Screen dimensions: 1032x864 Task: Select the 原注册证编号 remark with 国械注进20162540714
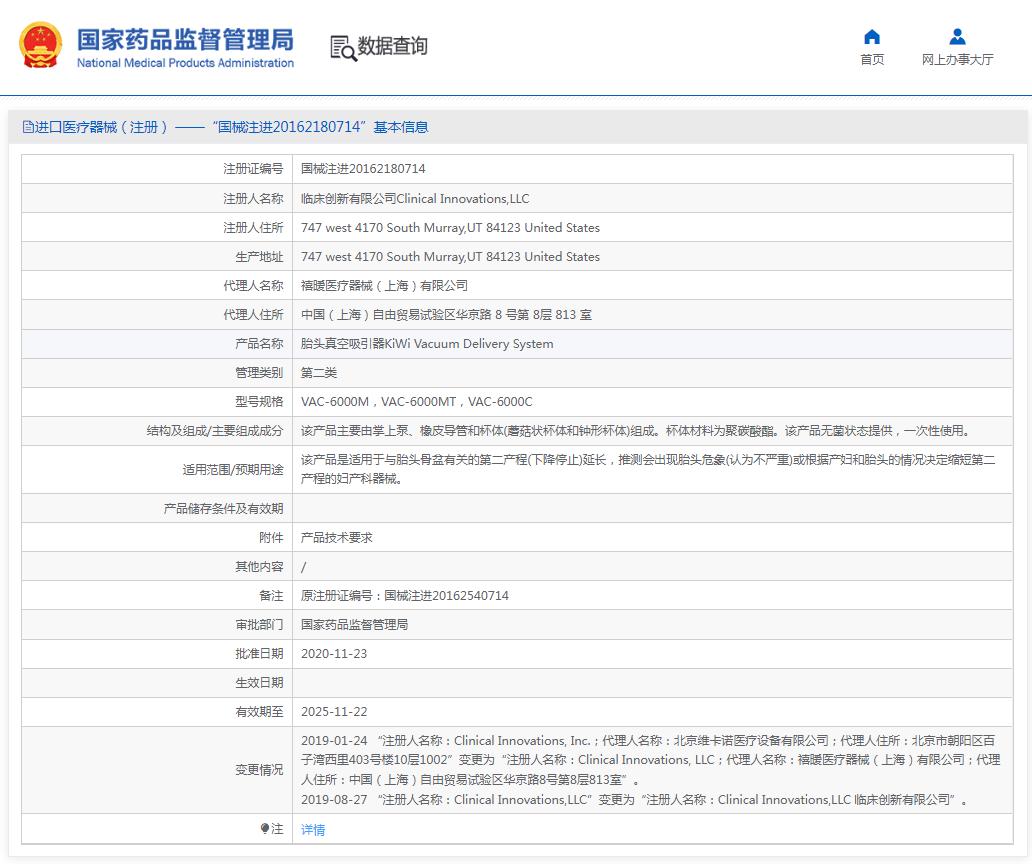pos(405,595)
